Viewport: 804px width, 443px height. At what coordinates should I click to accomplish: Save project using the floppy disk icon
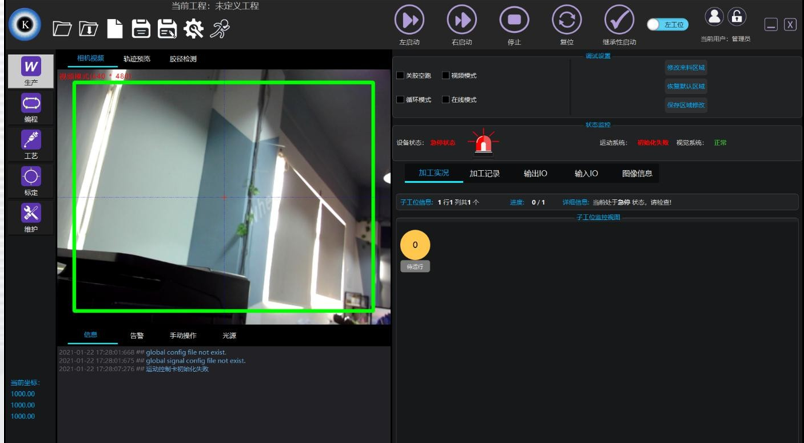click(x=141, y=28)
